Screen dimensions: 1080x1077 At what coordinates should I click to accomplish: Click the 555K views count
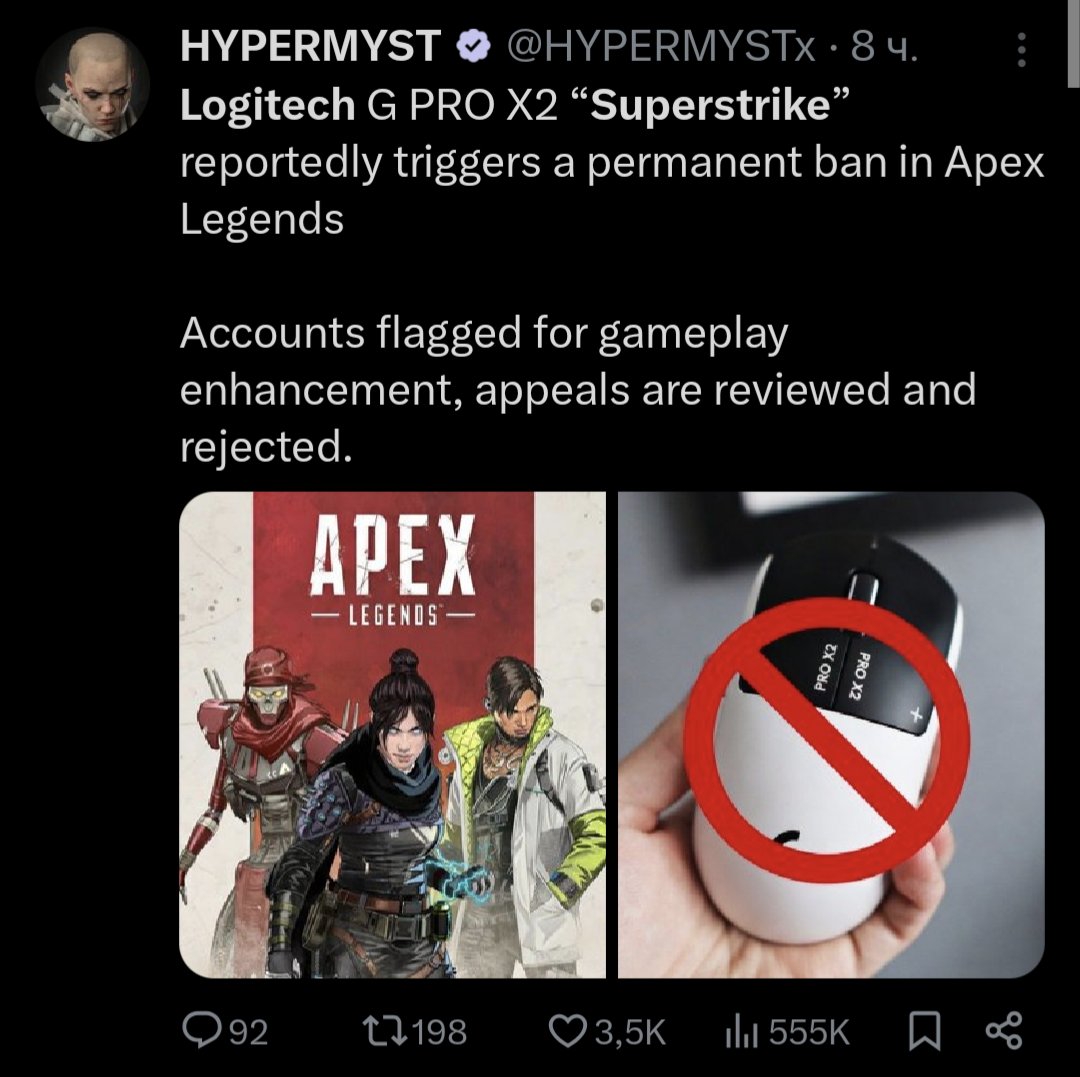pyautogui.click(x=809, y=1032)
